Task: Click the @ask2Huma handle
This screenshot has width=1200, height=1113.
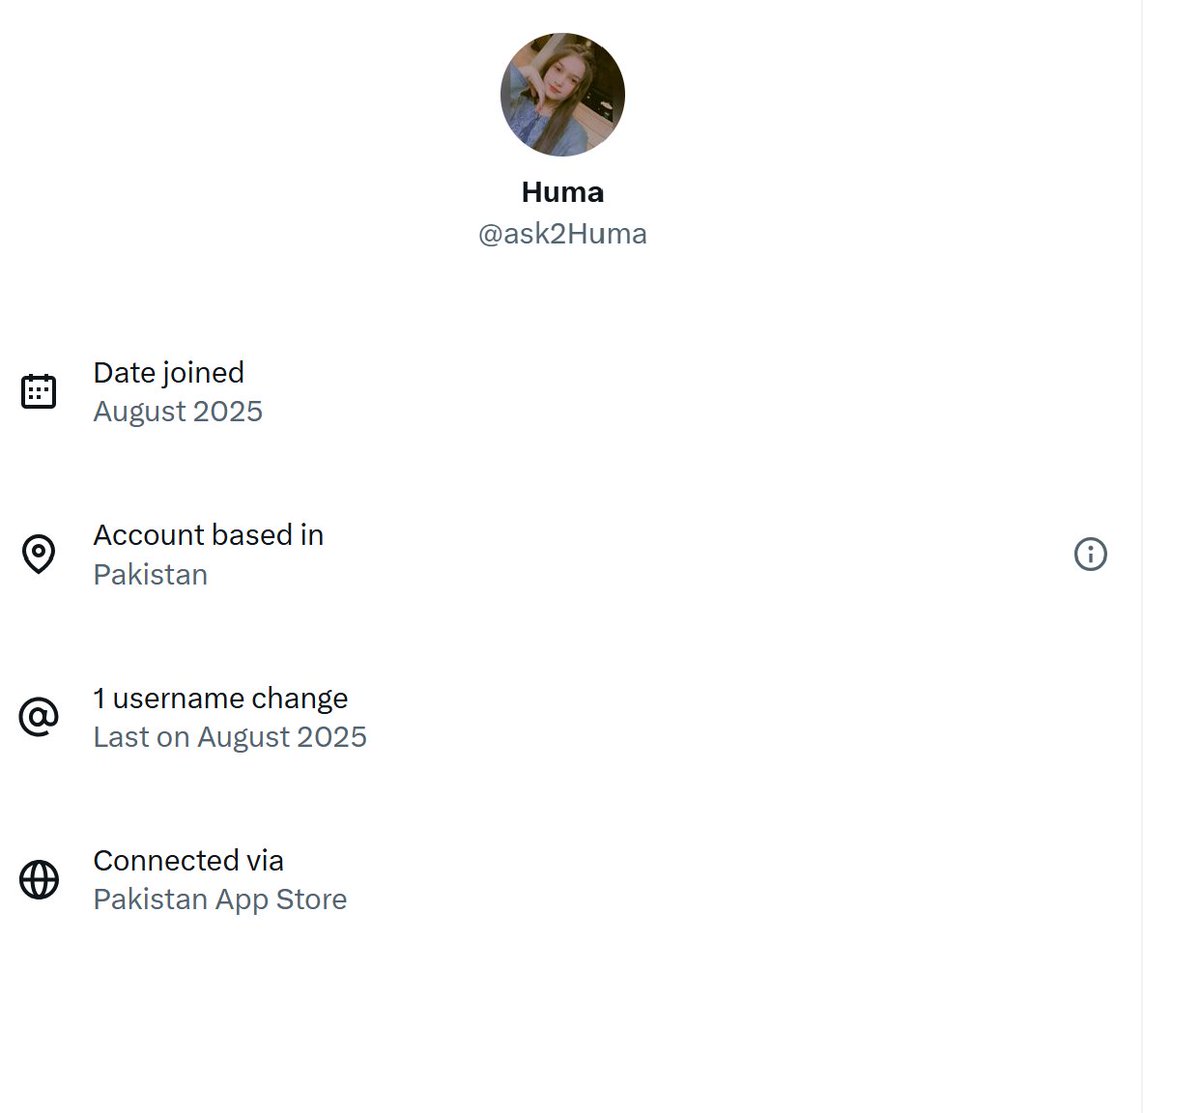Action: [x=562, y=234]
